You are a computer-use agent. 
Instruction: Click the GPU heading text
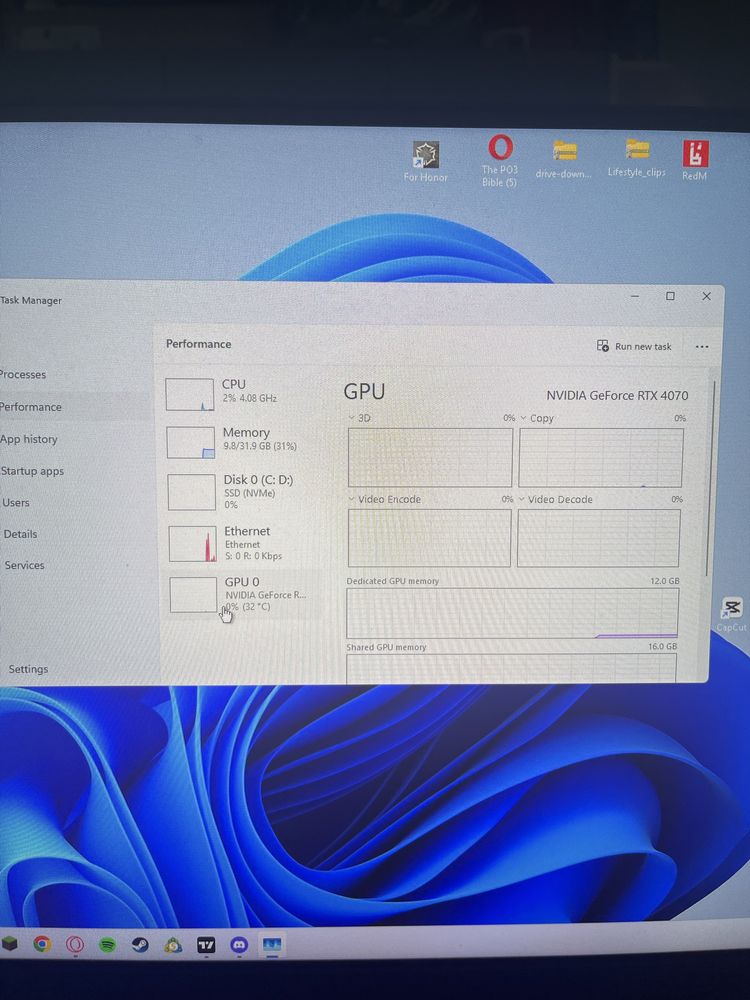(364, 391)
